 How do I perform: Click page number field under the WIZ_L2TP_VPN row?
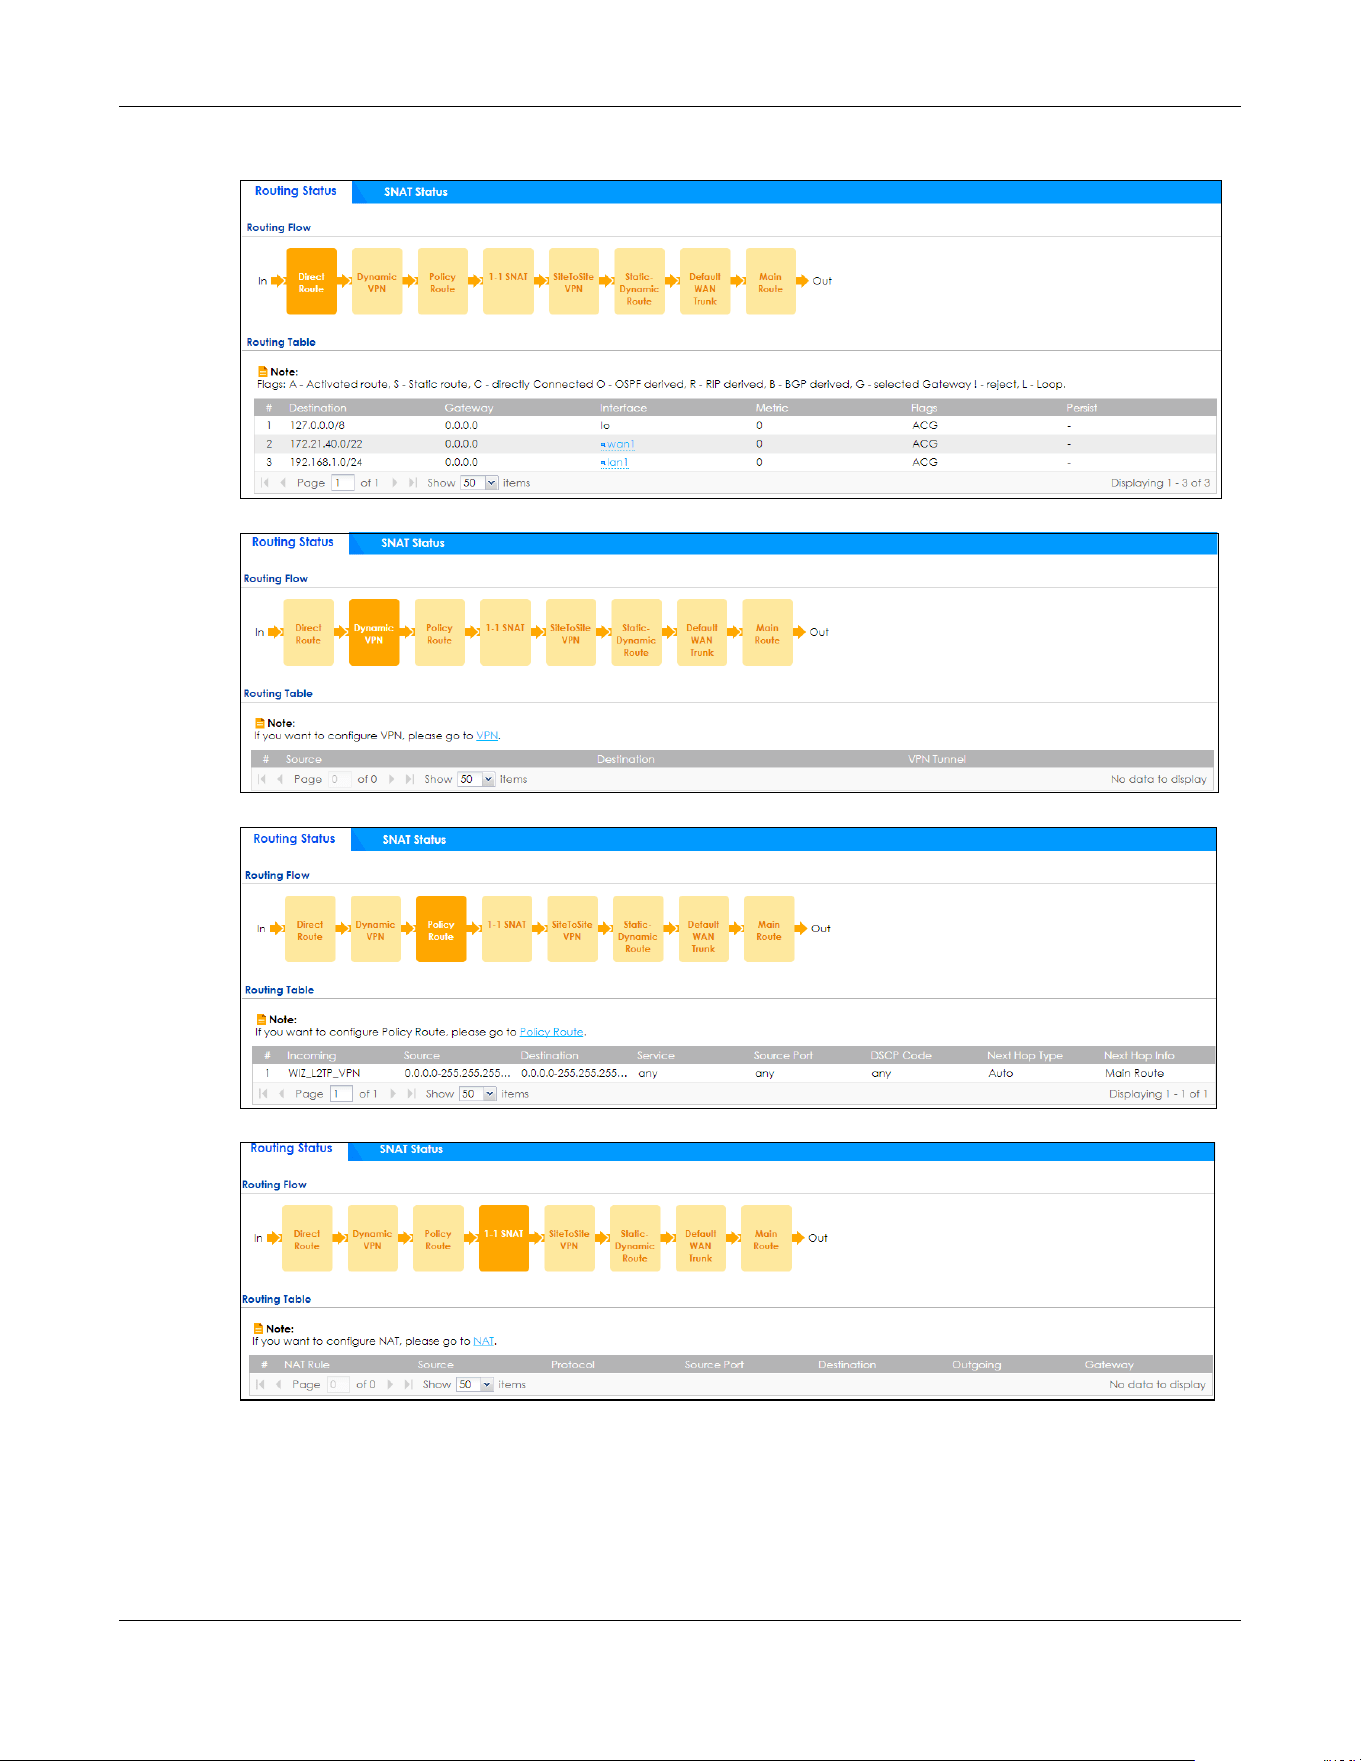[x=341, y=1095]
